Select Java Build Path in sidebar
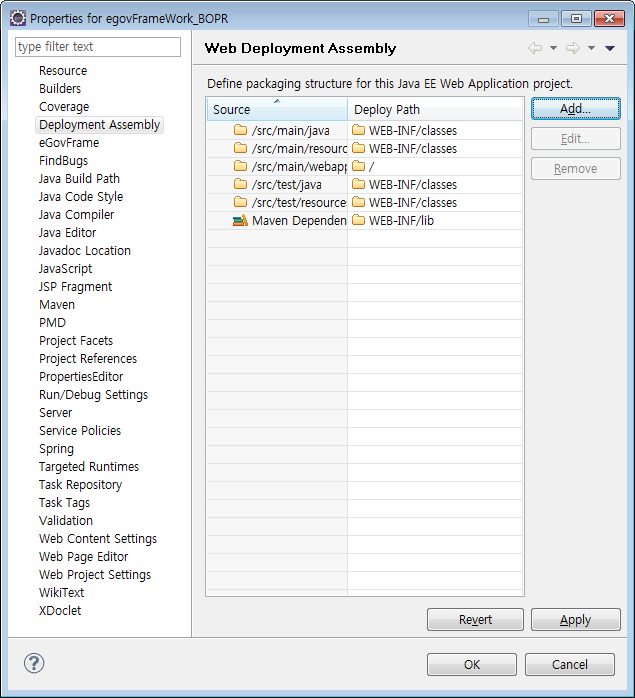The height and width of the screenshot is (698, 635). coord(79,178)
